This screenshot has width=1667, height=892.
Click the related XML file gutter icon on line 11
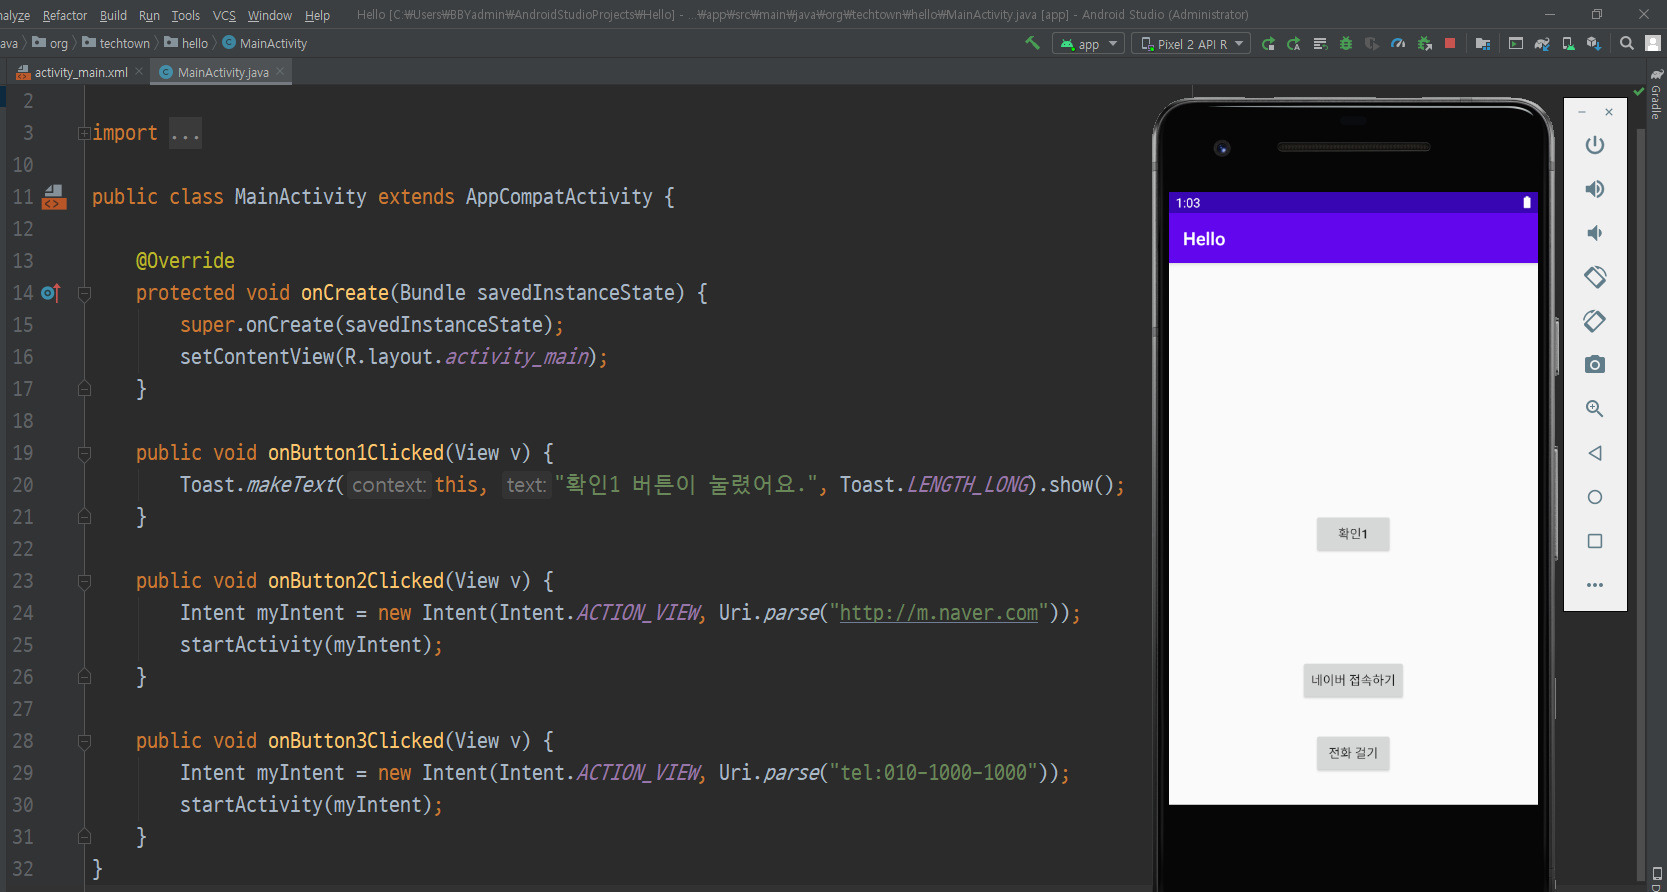click(x=54, y=197)
